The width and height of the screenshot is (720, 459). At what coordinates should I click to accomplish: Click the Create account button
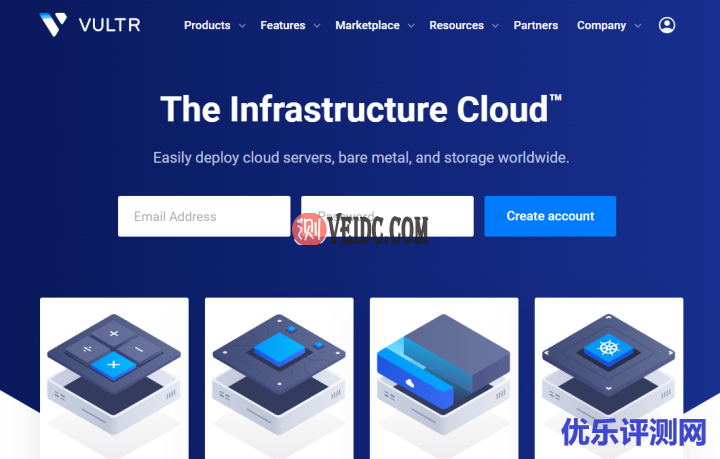tap(550, 216)
